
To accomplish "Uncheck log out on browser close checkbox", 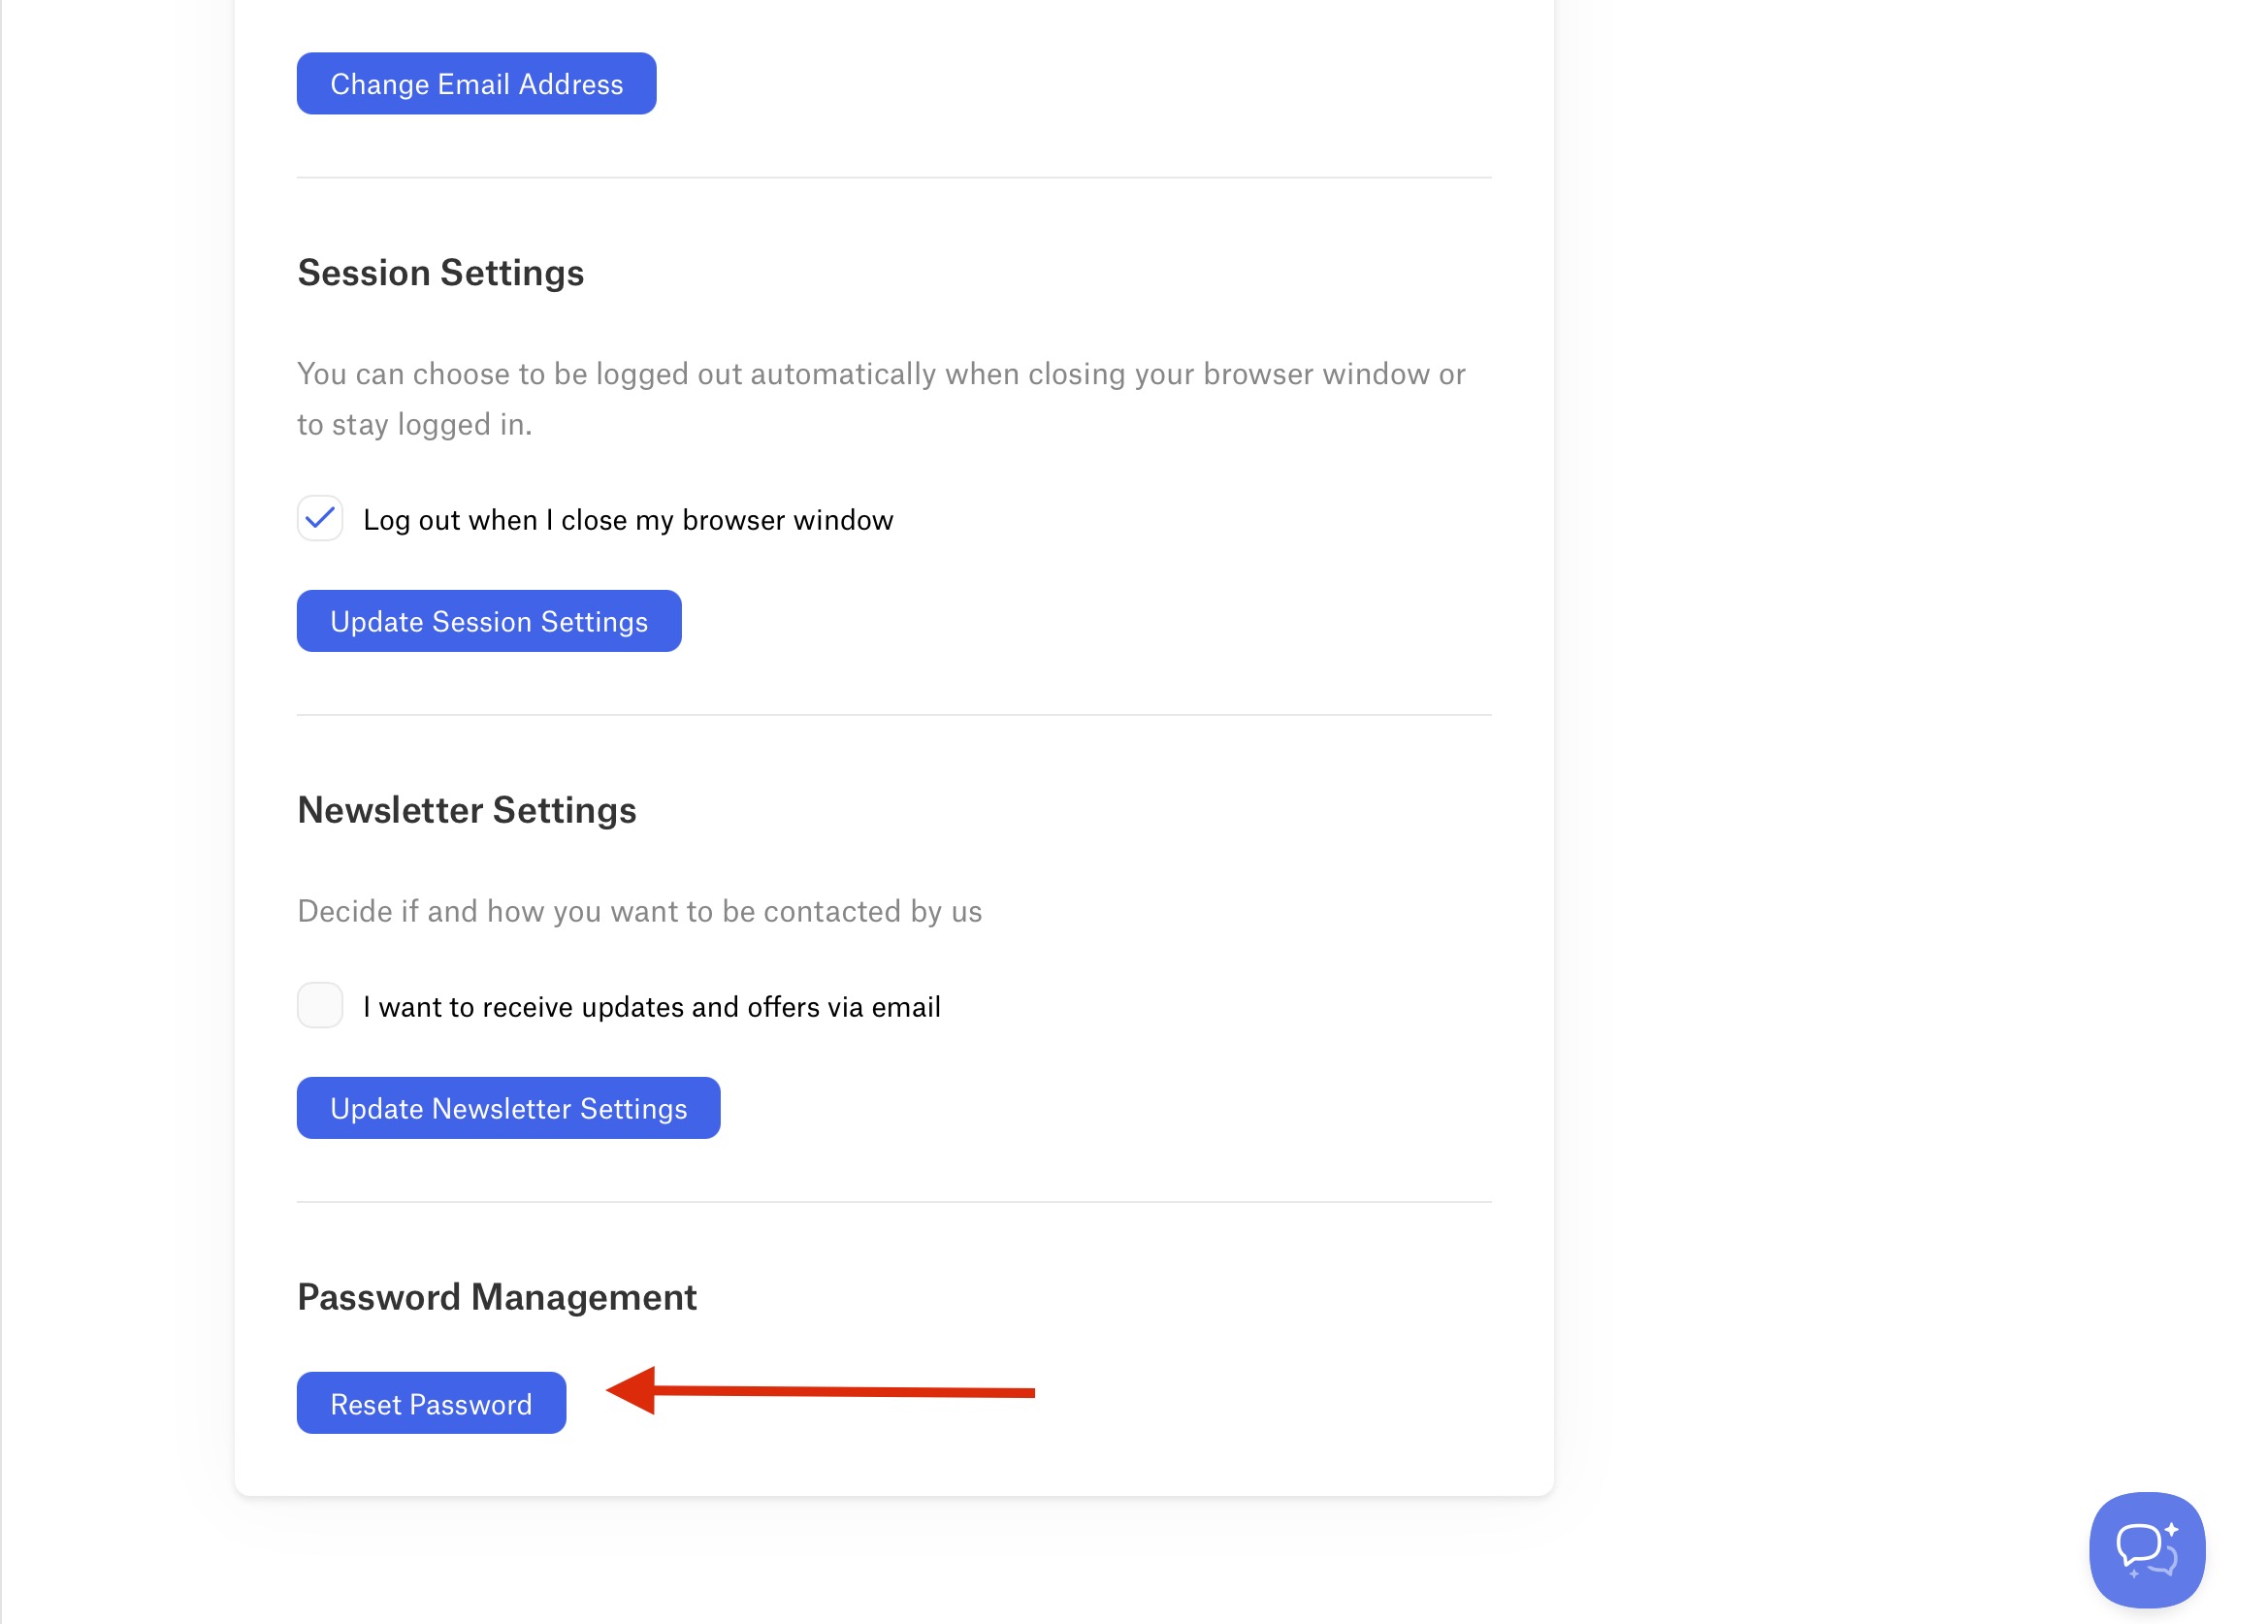I will click(320, 518).
